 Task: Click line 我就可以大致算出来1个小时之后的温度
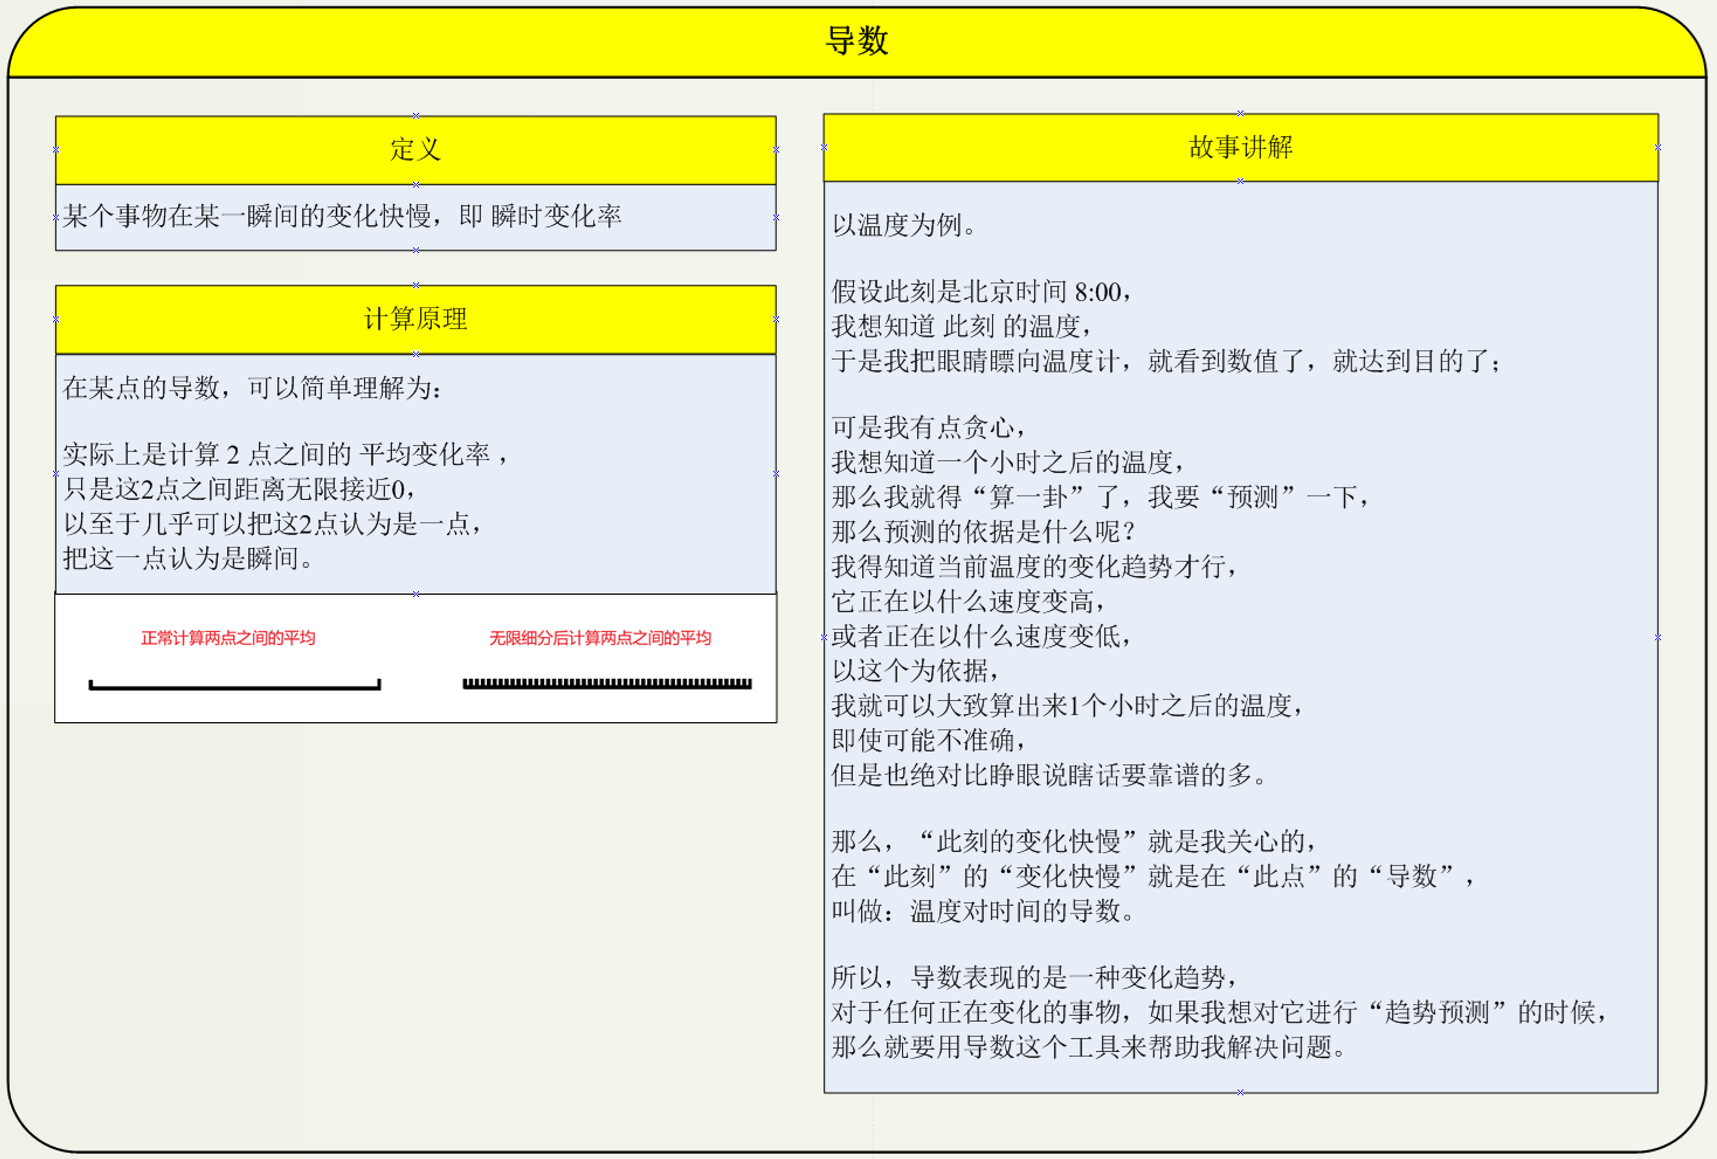pyautogui.click(x=1068, y=706)
